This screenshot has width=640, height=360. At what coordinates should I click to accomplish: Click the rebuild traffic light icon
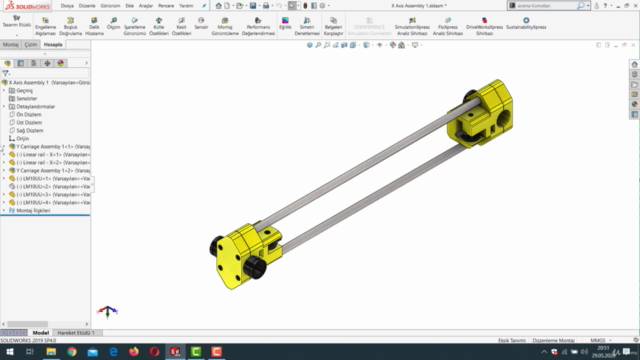pos(305,6)
